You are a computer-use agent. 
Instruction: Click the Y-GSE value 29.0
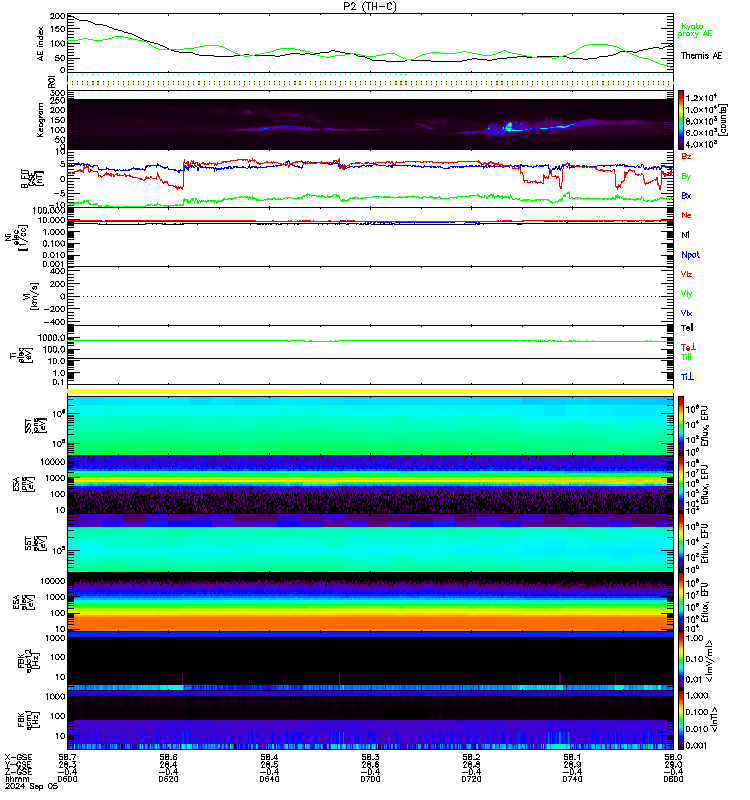(x=673, y=765)
